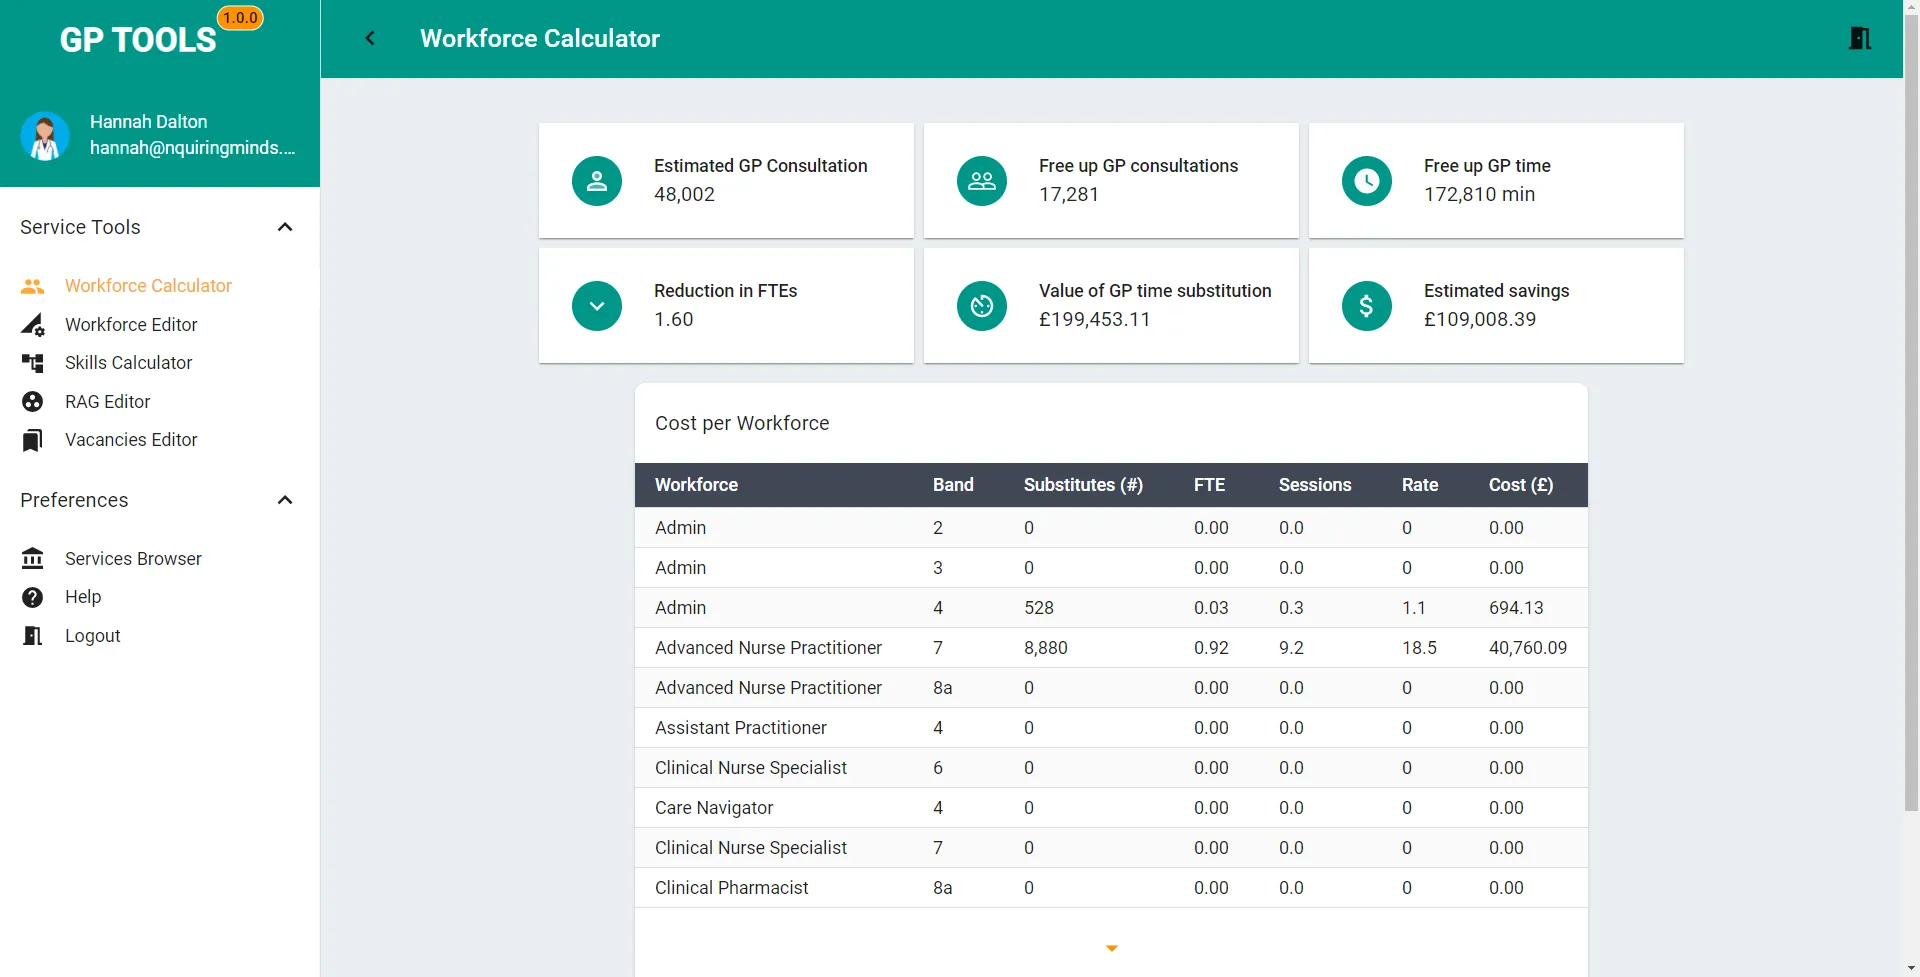The width and height of the screenshot is (1920, 977).
Task: Click the Care Navigator row name
Action: click(x=714, y=808)
